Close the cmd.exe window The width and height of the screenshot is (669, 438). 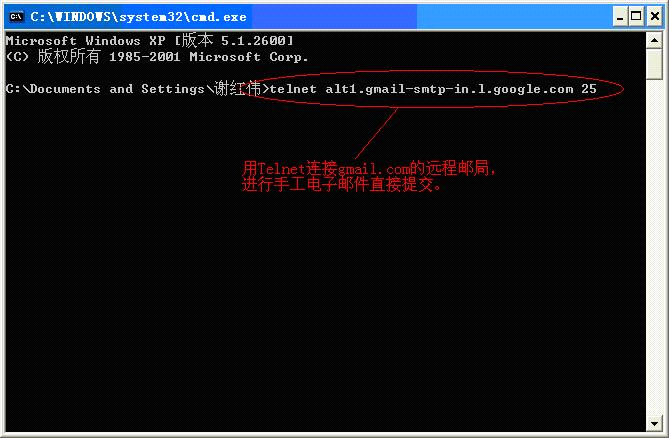tap(655, 17)
